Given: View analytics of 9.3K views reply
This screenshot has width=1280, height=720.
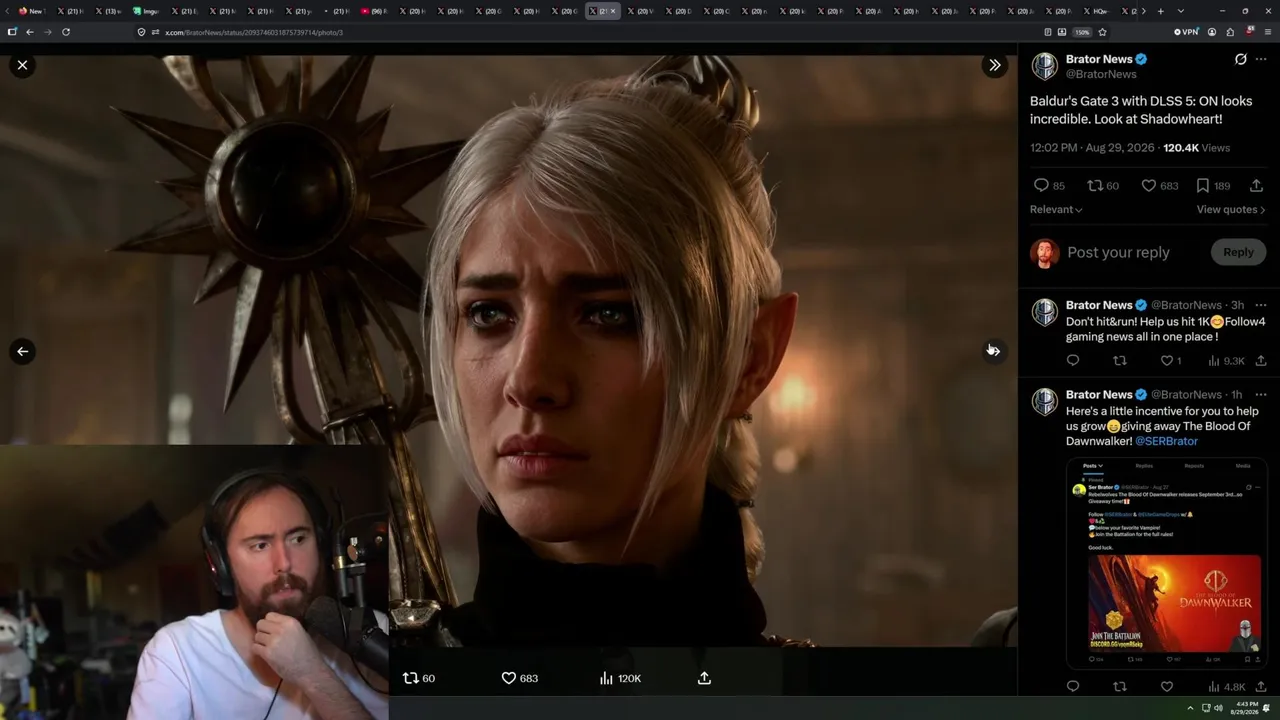Looking at the screenshot, I should [1226, 361].
